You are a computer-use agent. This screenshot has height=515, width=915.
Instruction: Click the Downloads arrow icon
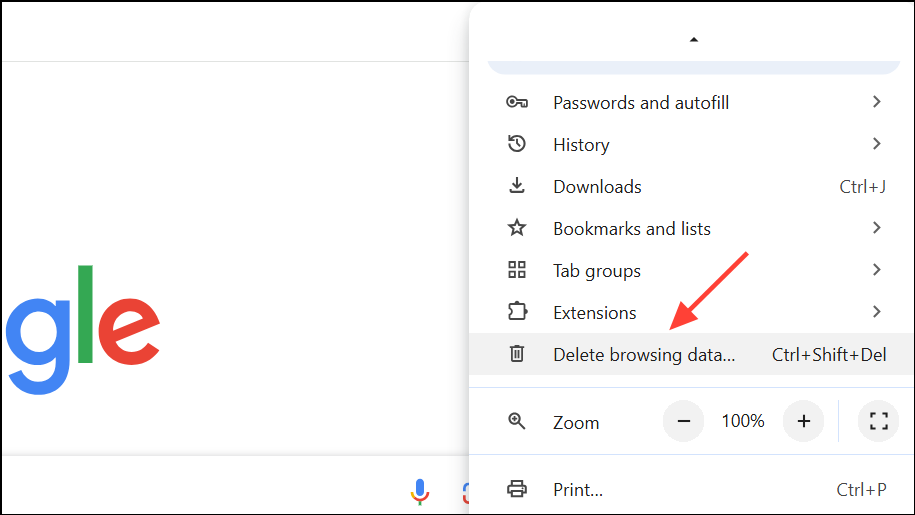[516, 185]
